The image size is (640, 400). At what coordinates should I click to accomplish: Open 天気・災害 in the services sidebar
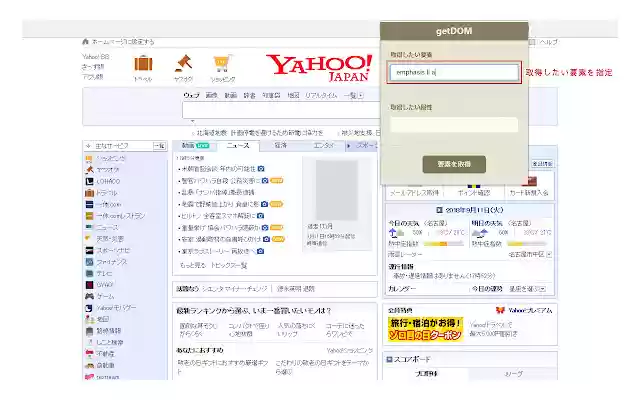tap(110, 239)
